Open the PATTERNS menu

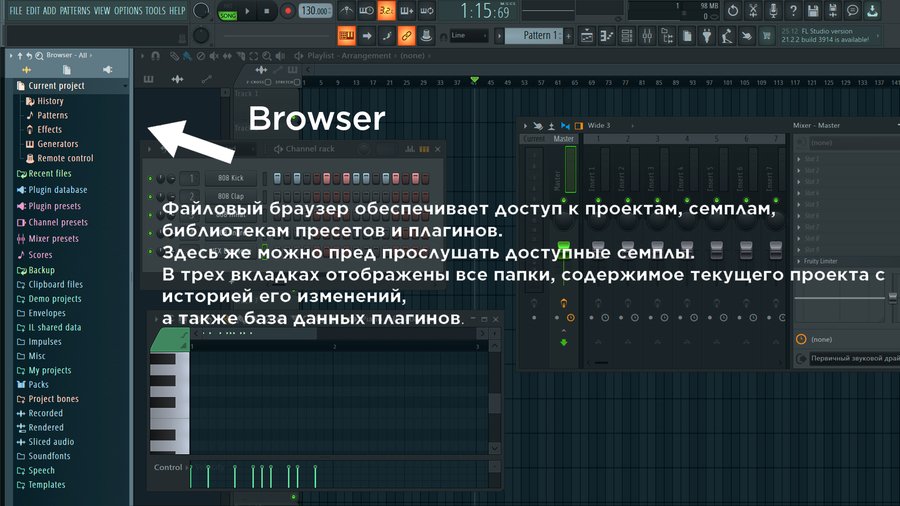pyautogui.click(x=75, y=11)
